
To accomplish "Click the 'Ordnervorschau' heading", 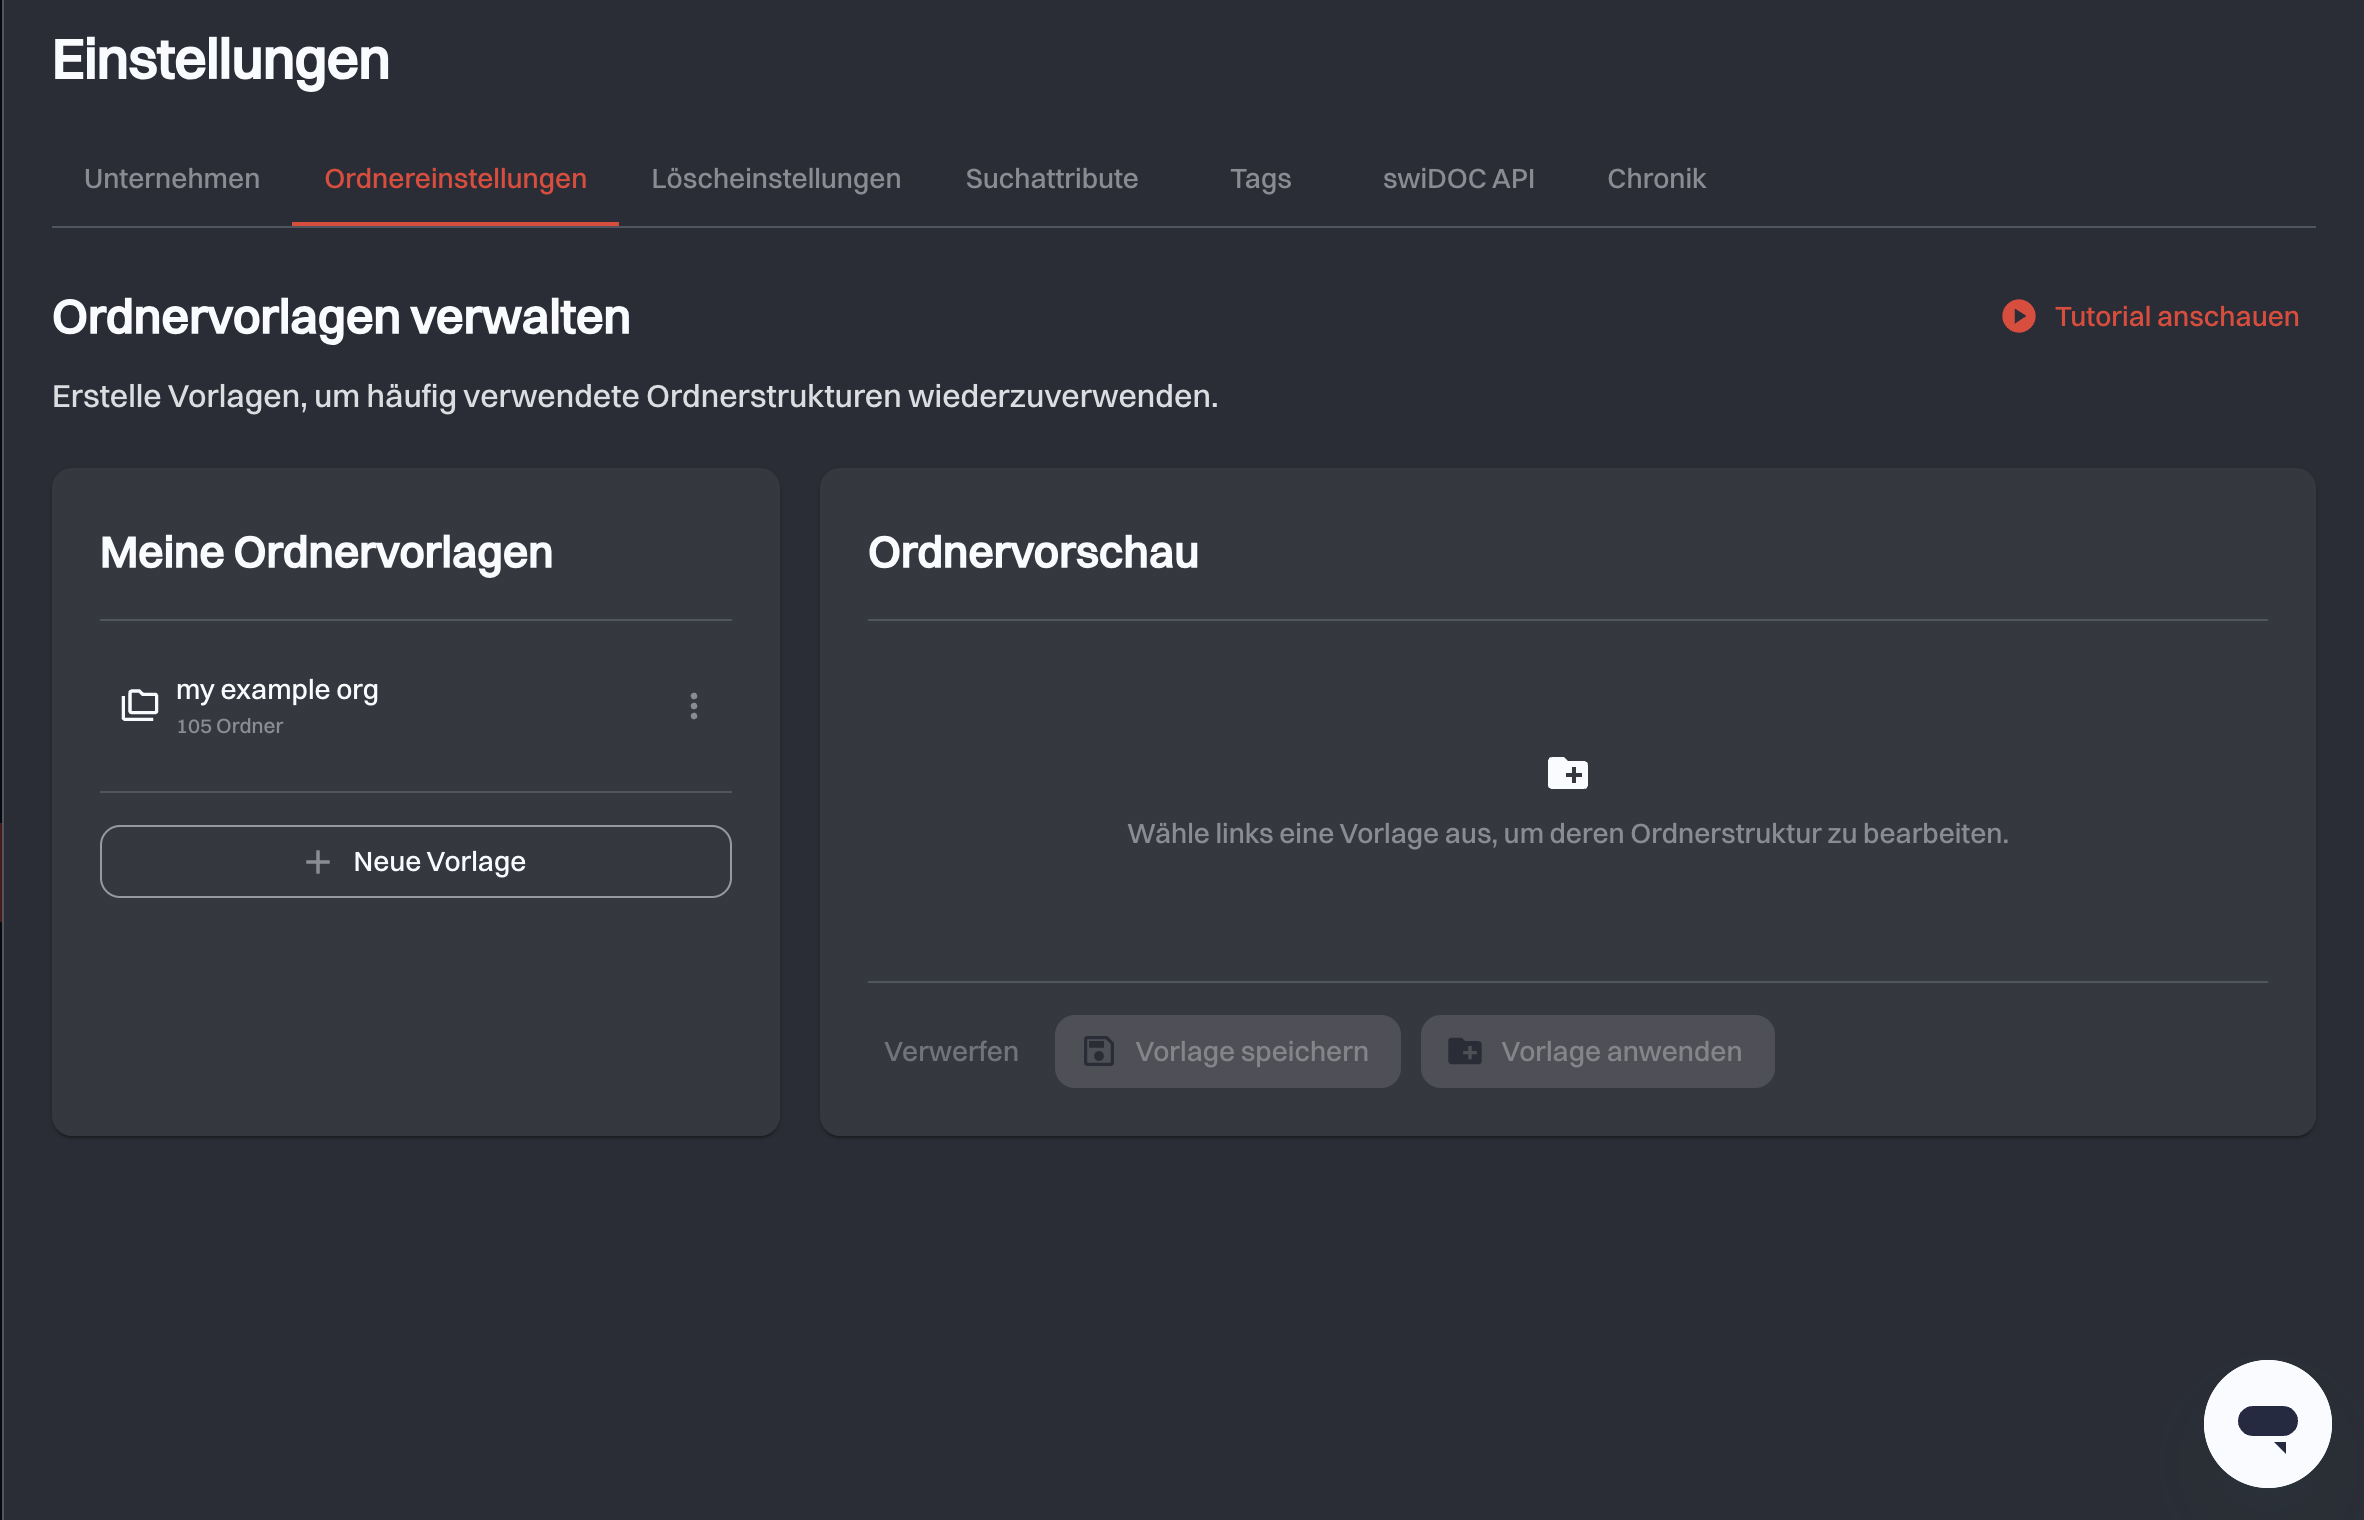I will pos(1033,552).
